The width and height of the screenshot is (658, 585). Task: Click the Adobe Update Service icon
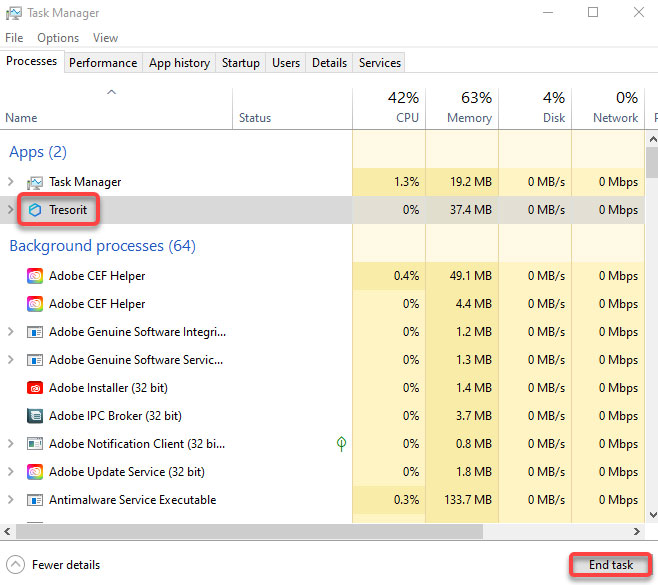pos(35,472)
